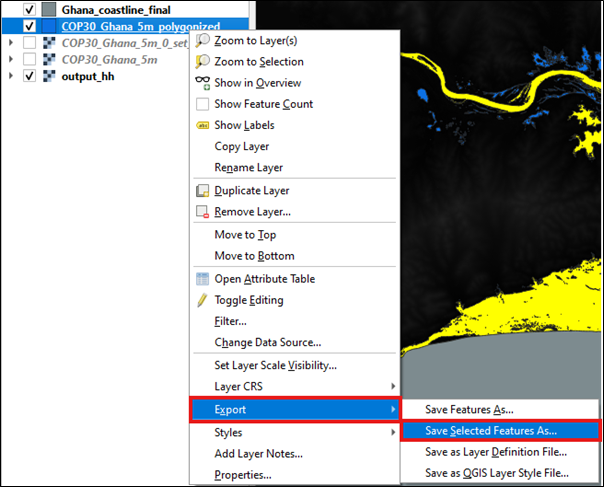Screen dimensions: 604x487
Task: Uncheck visibility of output_hh layer
Action: (x=29, y=76)
